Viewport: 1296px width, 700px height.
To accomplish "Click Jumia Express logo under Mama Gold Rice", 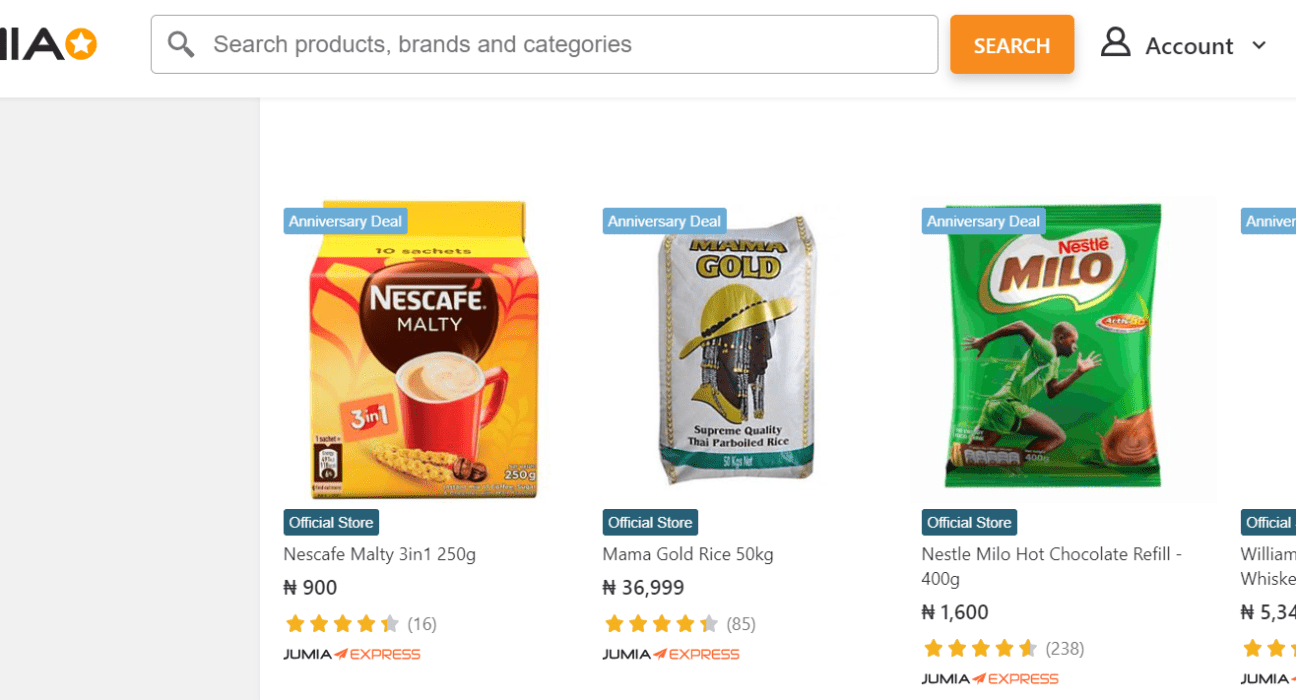I will point(670,654).
